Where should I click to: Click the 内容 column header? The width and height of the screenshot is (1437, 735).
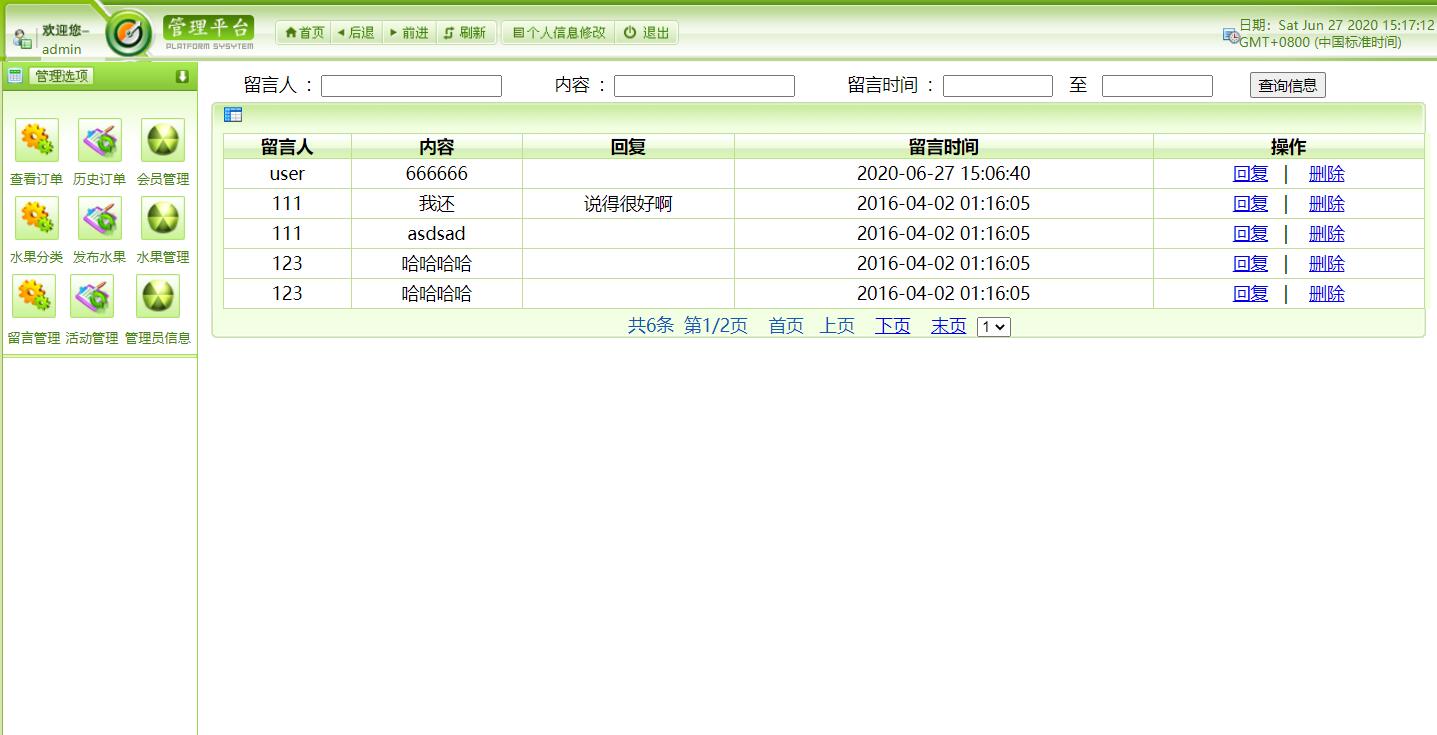pyautogui.click(x=437, y=147)
